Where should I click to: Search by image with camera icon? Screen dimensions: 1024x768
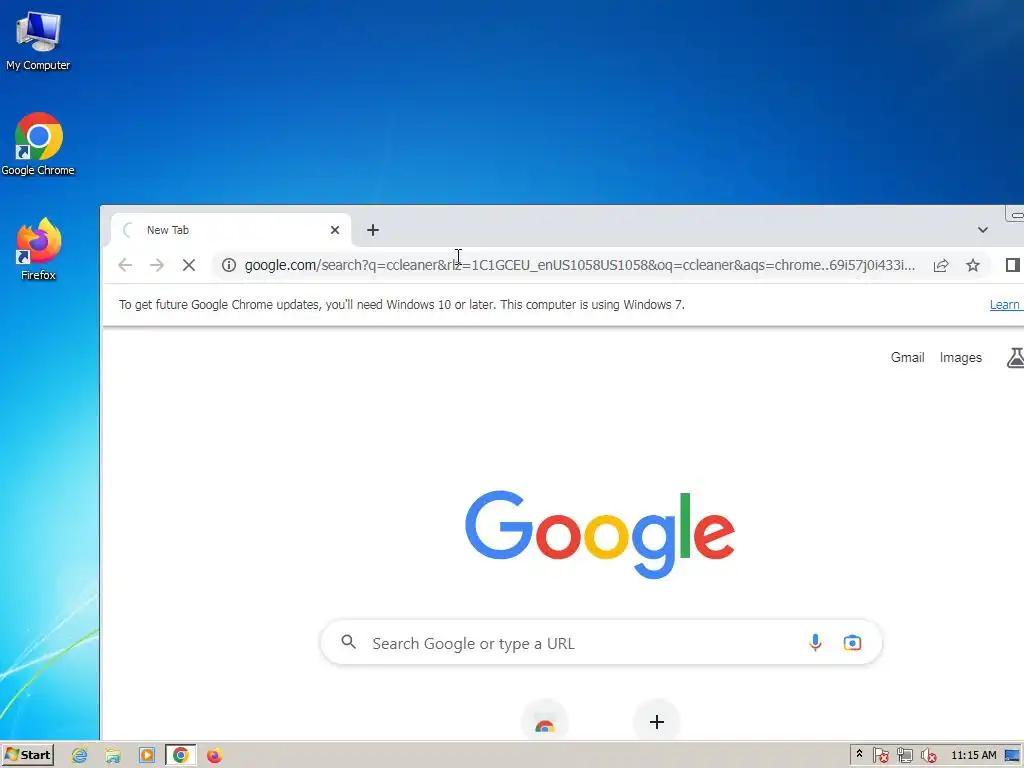(x=852, y=643)
